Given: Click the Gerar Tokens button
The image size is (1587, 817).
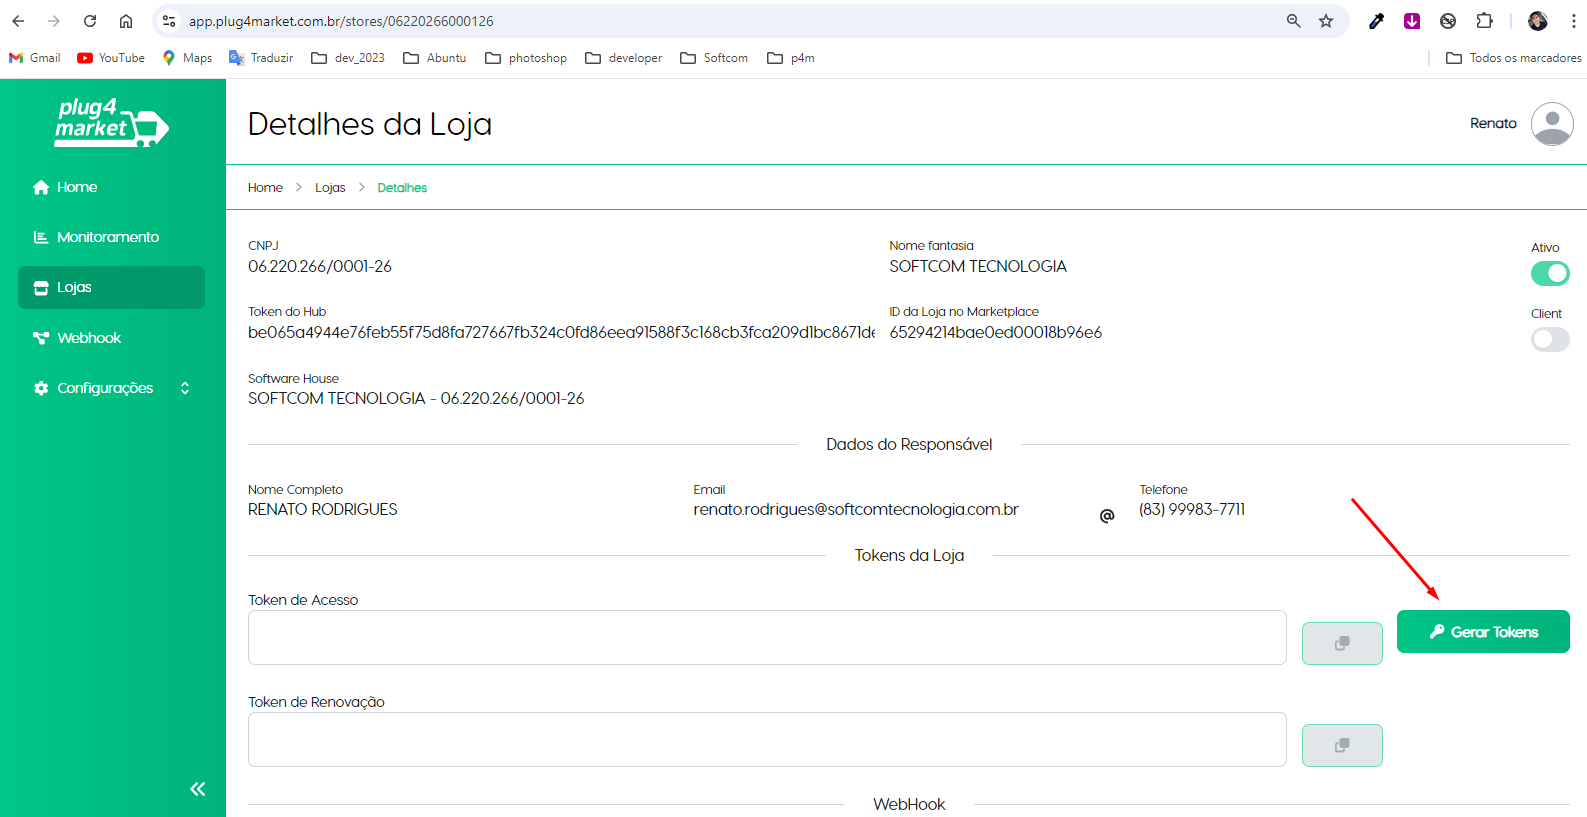Looking at the screenshot, I should (1482, 632).
